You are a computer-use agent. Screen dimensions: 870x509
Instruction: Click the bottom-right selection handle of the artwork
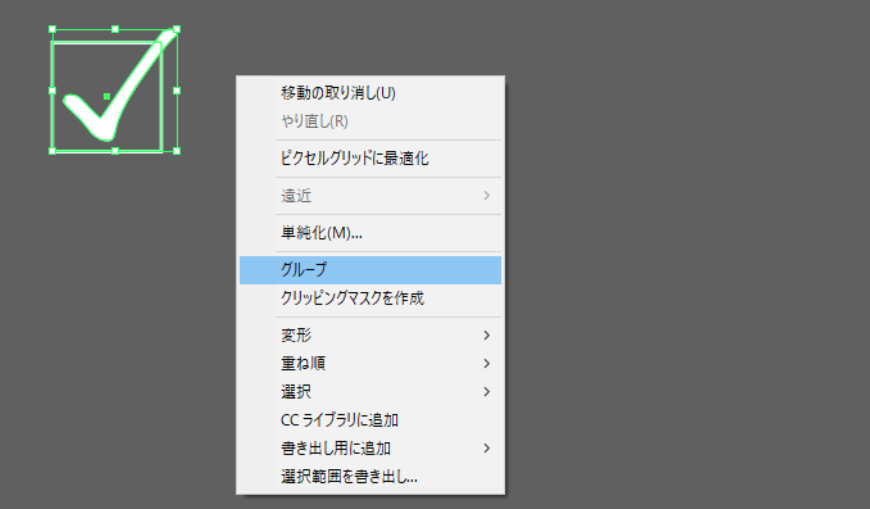point(177,151)
